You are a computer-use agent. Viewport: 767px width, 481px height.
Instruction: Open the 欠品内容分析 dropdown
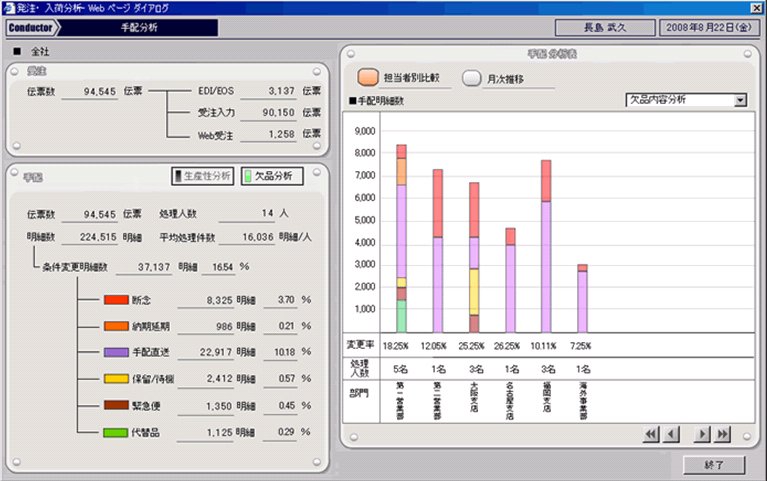[740, 100]
